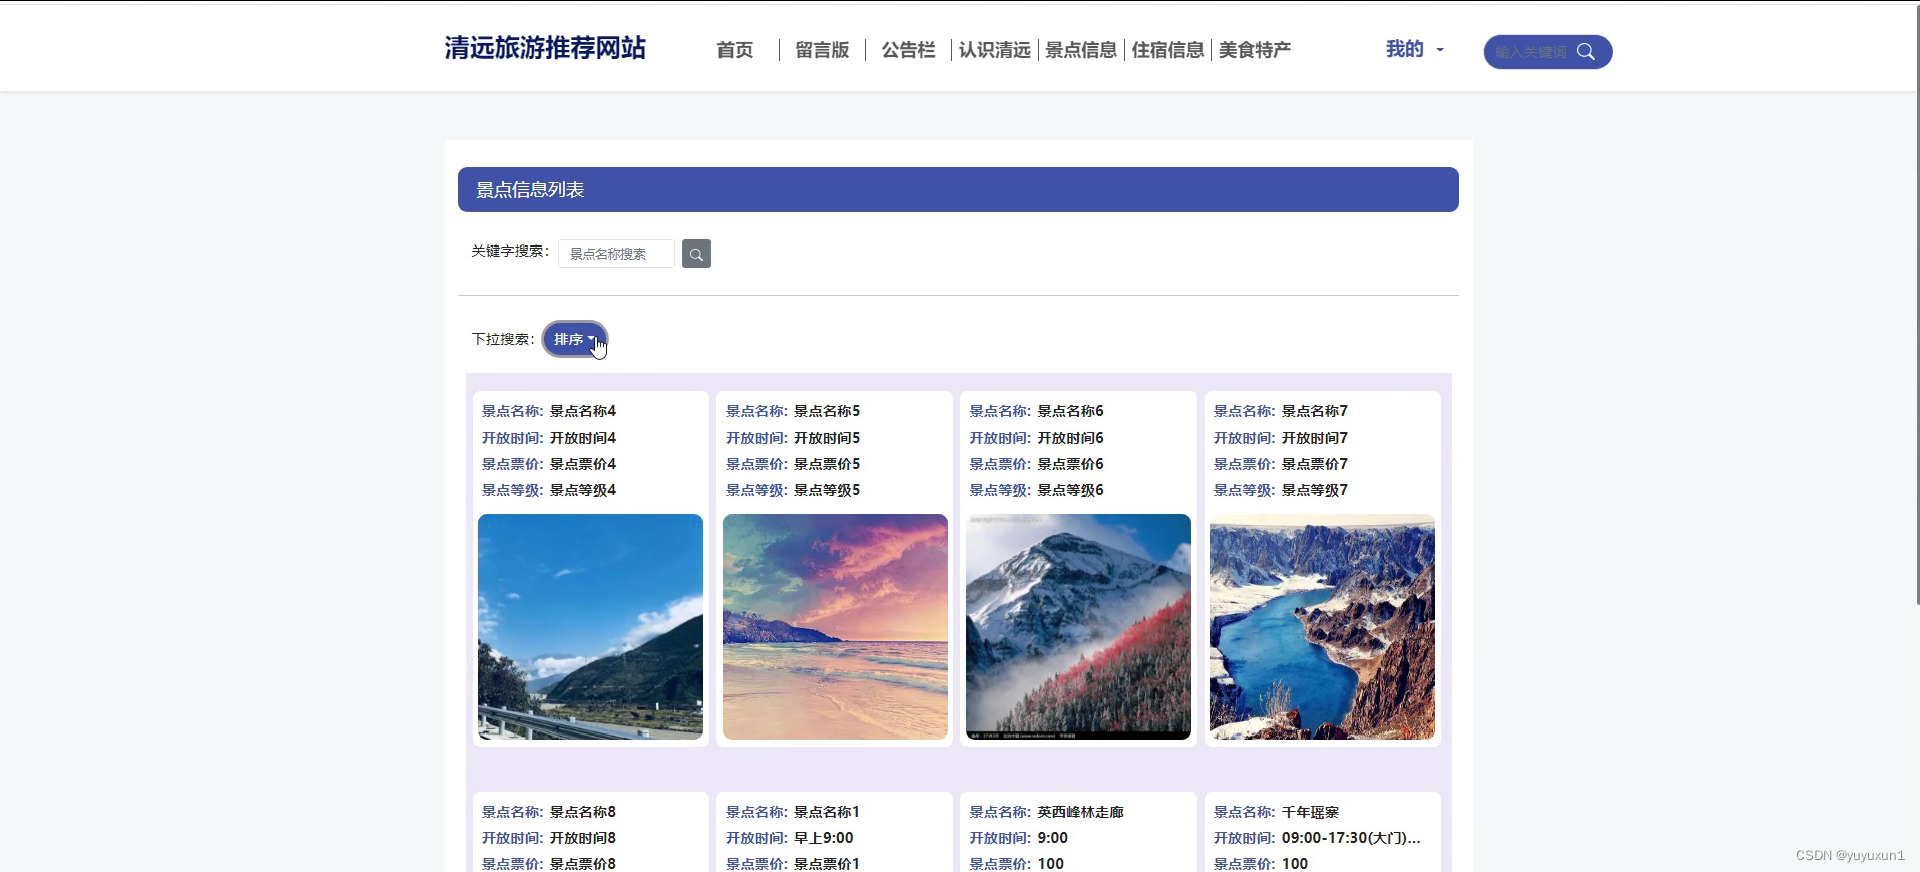Viewport: 1920px width, 872px height.
Task: Click the 景点名称6 title text
Action: point(1070,411)
